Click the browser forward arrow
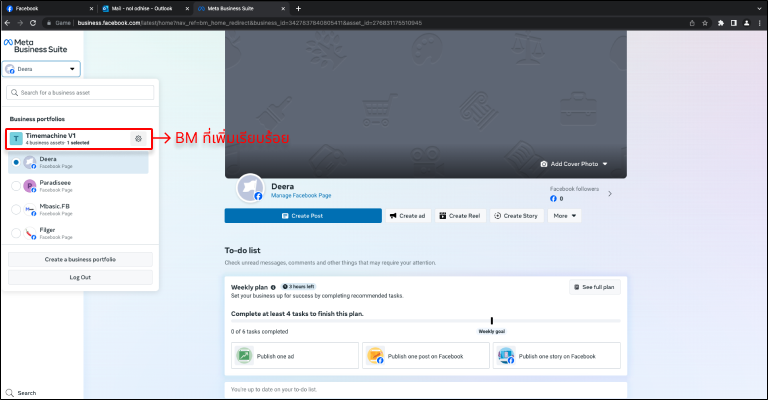Image resolution: width=768 pixels, height=400 pixels. 20,23
